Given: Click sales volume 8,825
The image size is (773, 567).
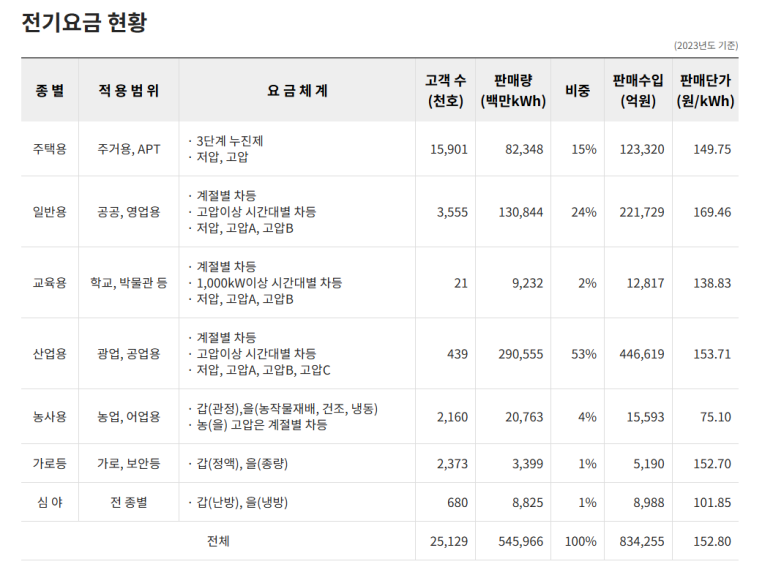Looking at the screenshot, I should 527,502.
